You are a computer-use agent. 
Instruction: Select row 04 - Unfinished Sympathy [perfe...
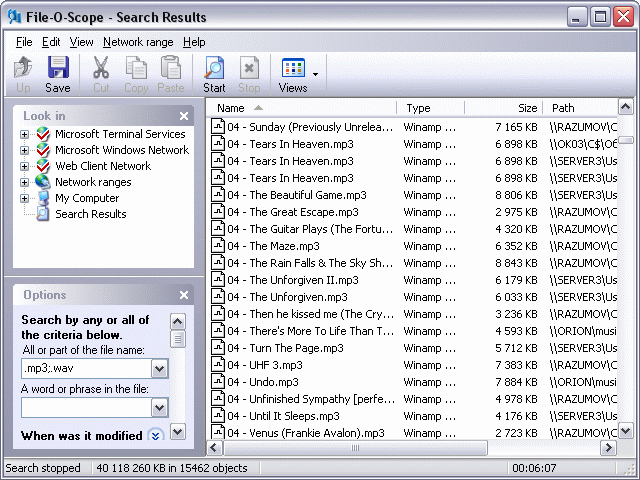tap(413, 399)
